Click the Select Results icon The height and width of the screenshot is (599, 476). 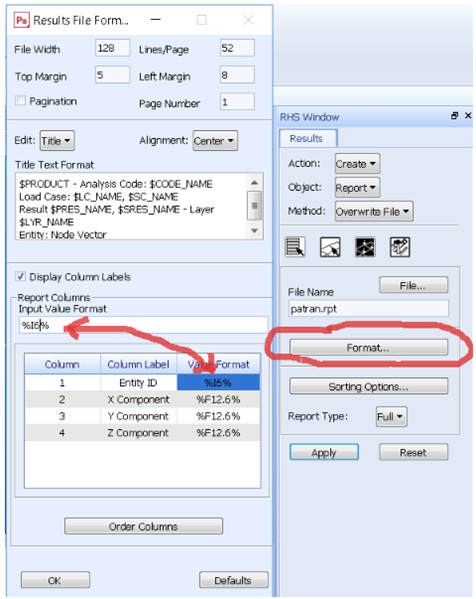pyautogui.click(x=295, y=247)
